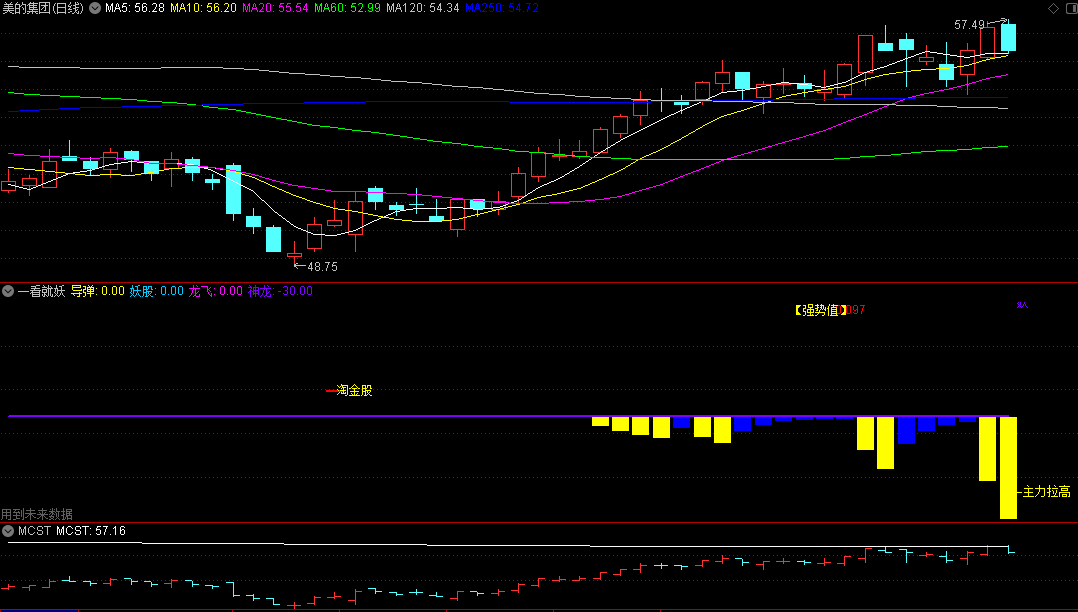
Task: Click the 主力拉高 signal label
Action: click(1046, 492)
